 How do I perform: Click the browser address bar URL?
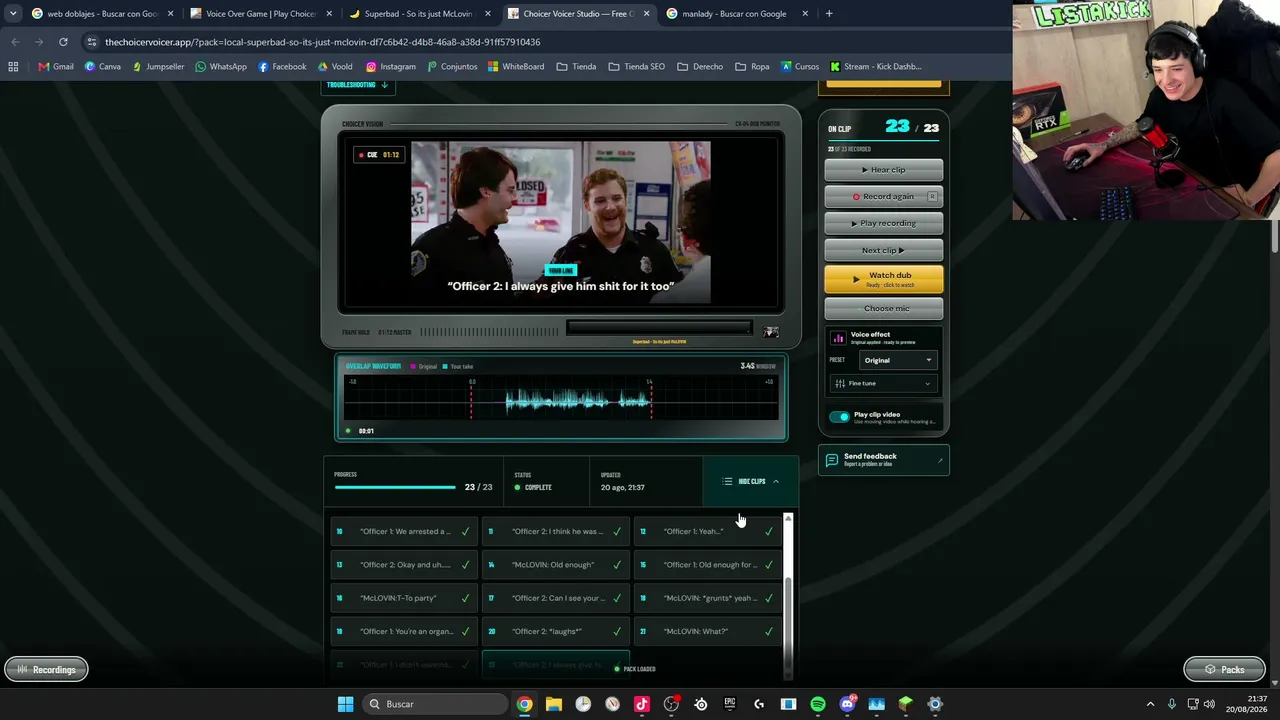click(x=322, y=42)
